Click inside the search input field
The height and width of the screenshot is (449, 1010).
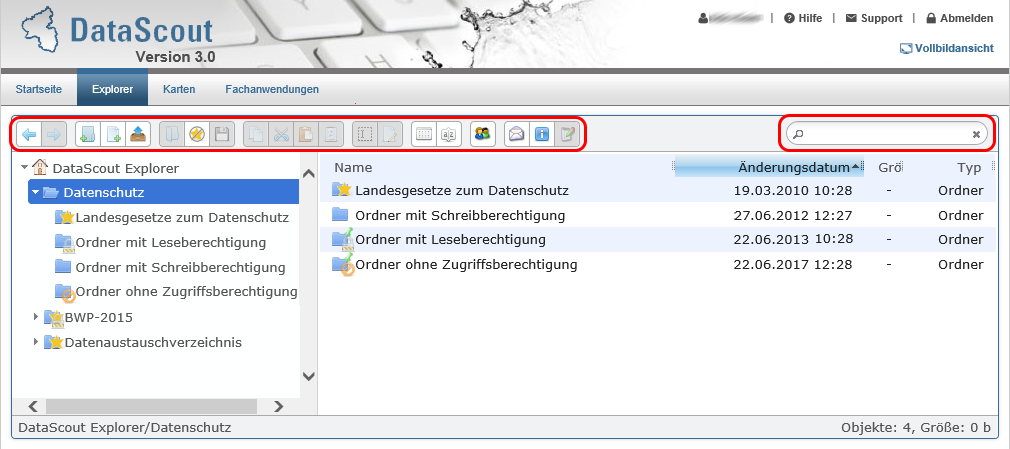pos(886,134)
